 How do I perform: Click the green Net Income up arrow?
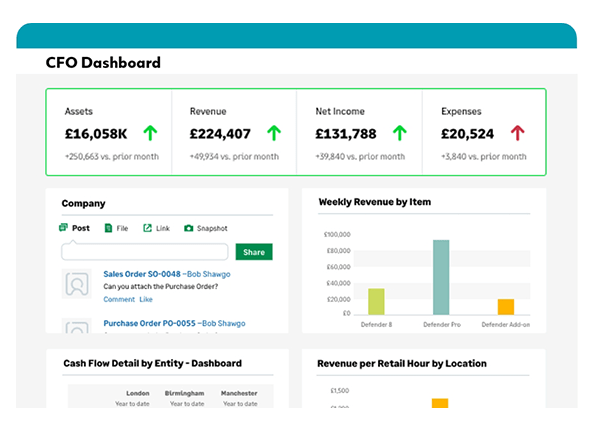pyautogui.click(x=399, y=132)
